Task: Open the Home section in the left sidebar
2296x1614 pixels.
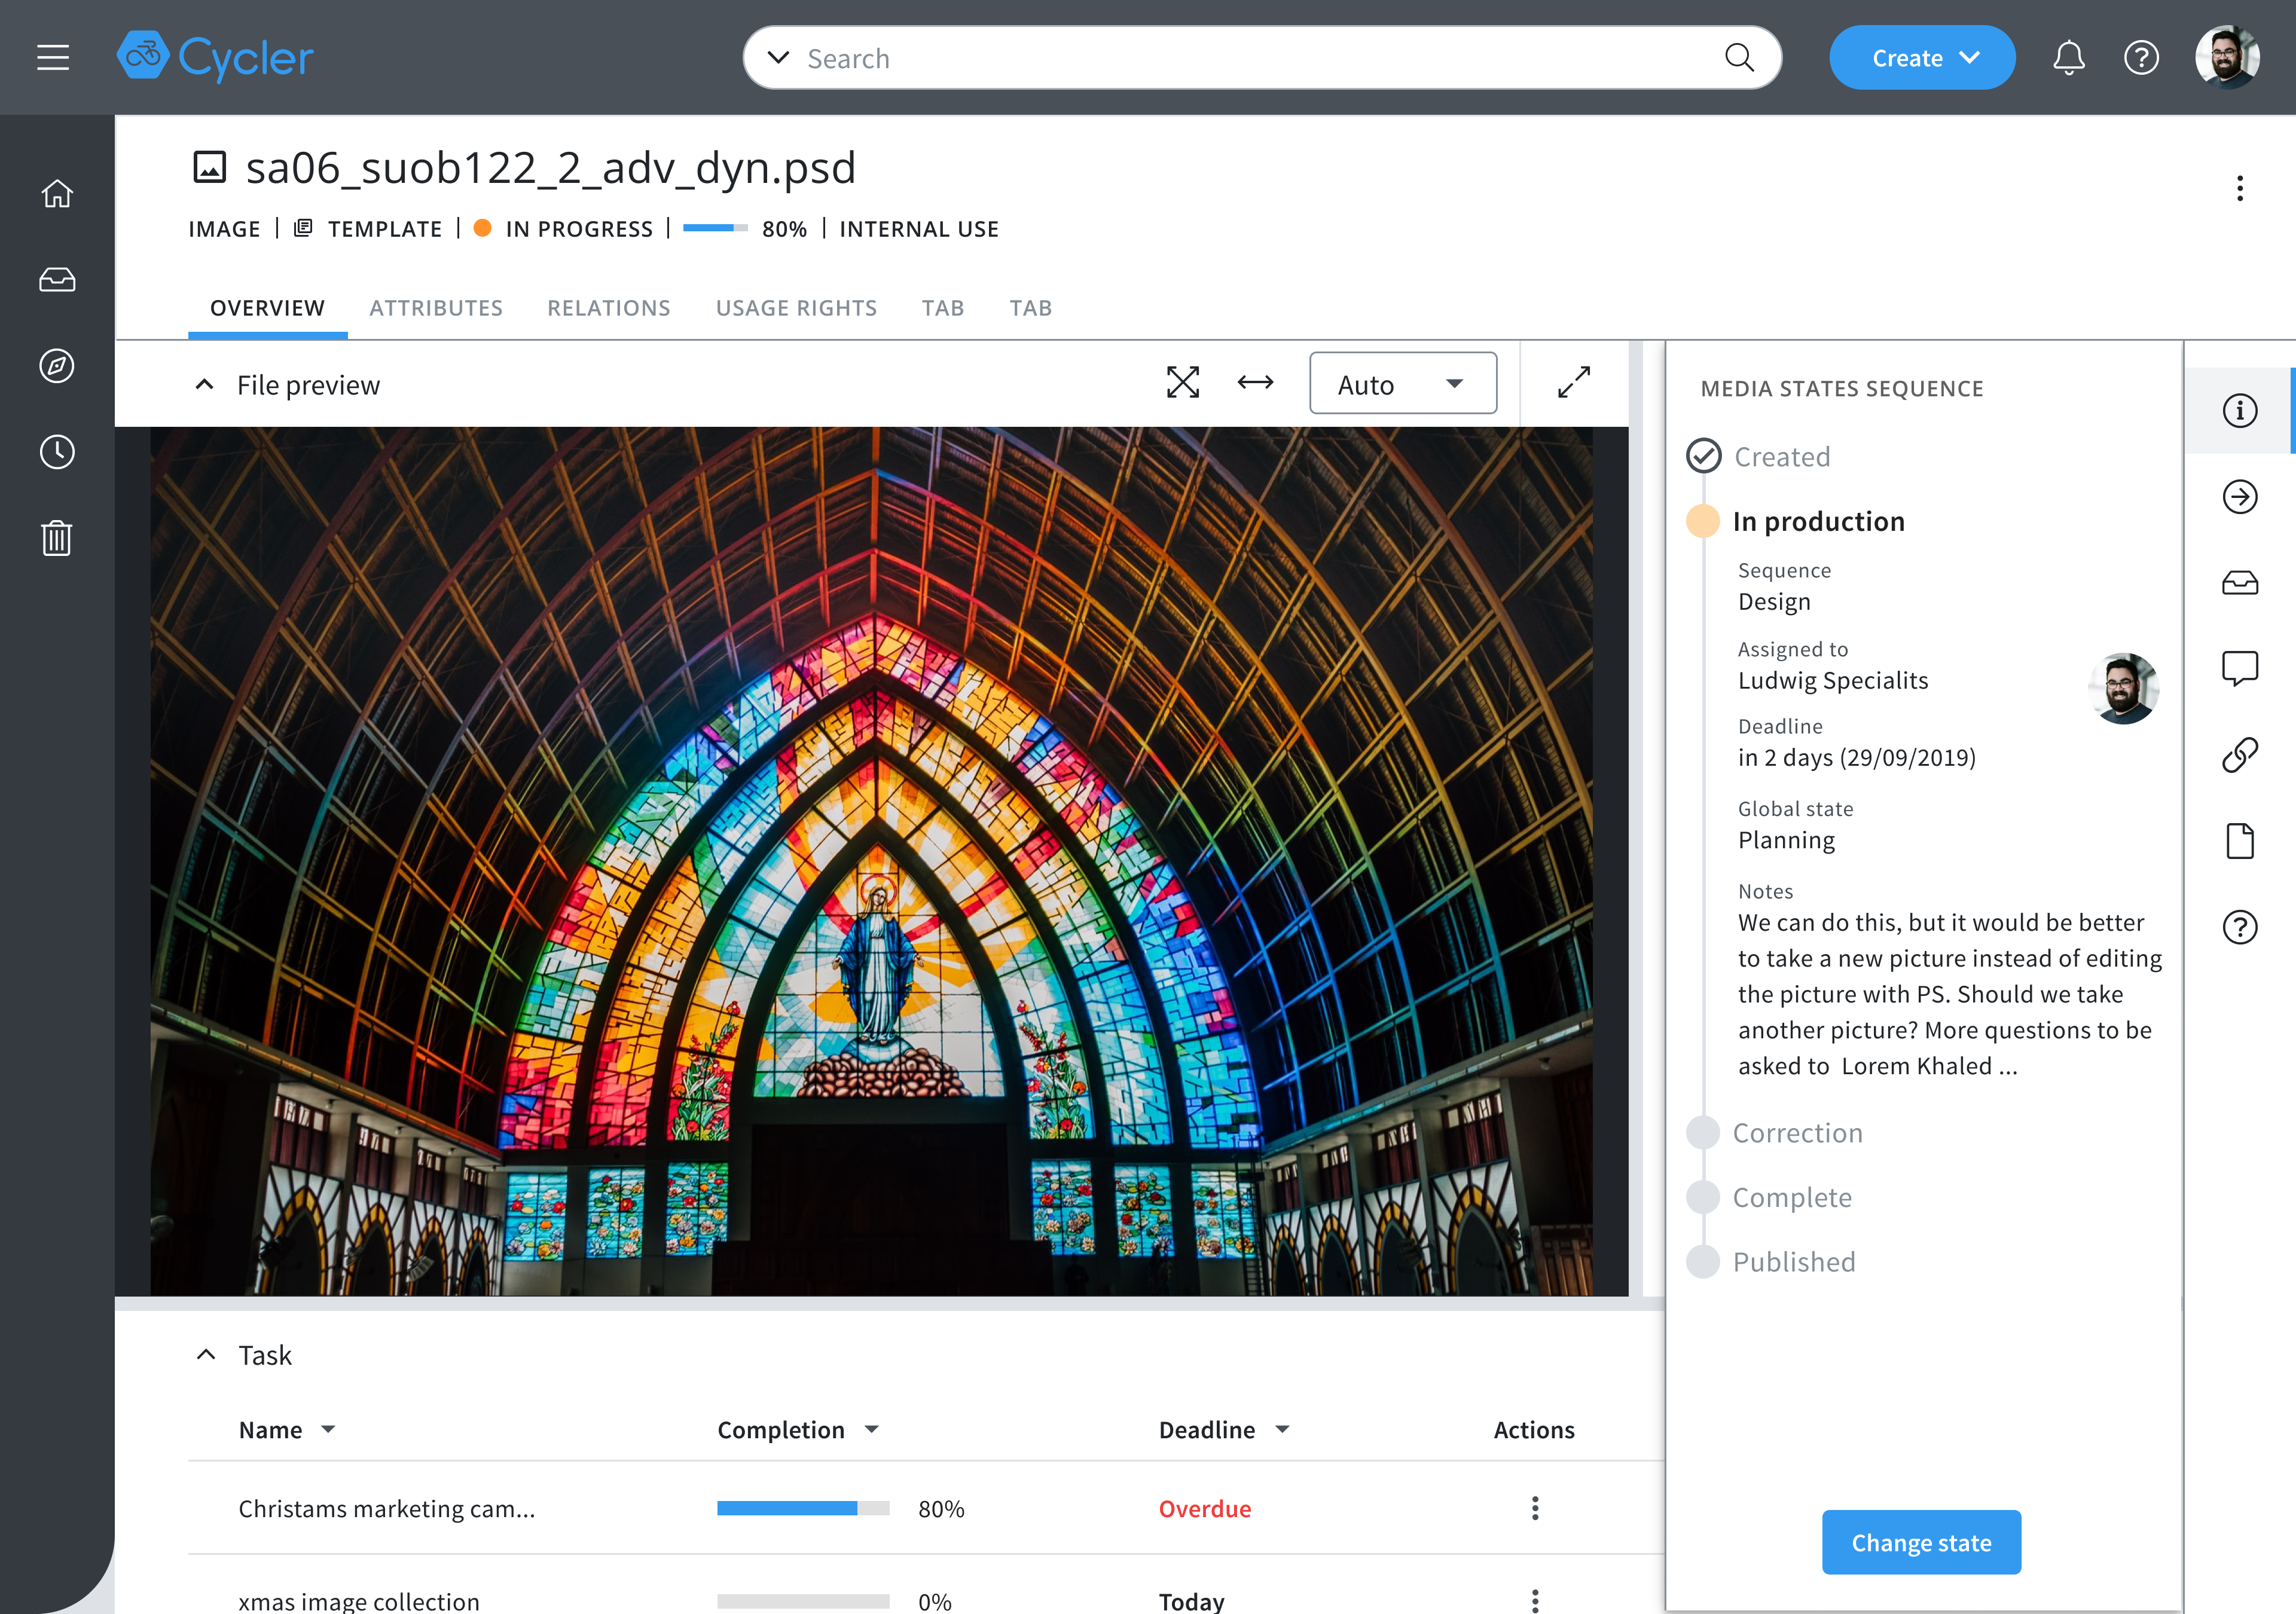Action: 57,194
